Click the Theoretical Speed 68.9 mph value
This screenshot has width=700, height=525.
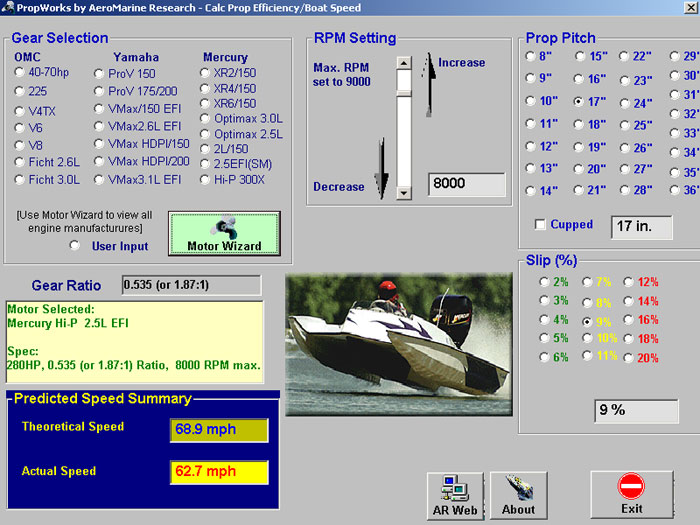point(219,429)
